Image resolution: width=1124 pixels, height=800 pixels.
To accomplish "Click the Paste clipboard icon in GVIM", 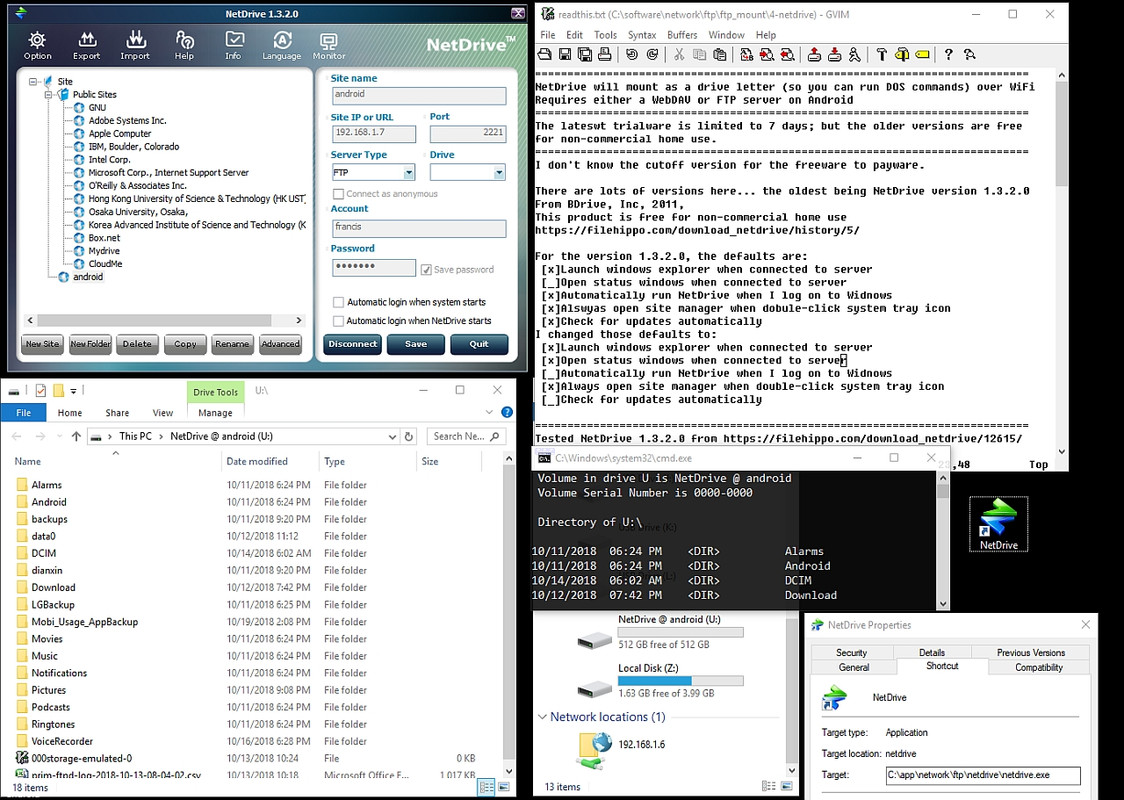I will [720, 54].
